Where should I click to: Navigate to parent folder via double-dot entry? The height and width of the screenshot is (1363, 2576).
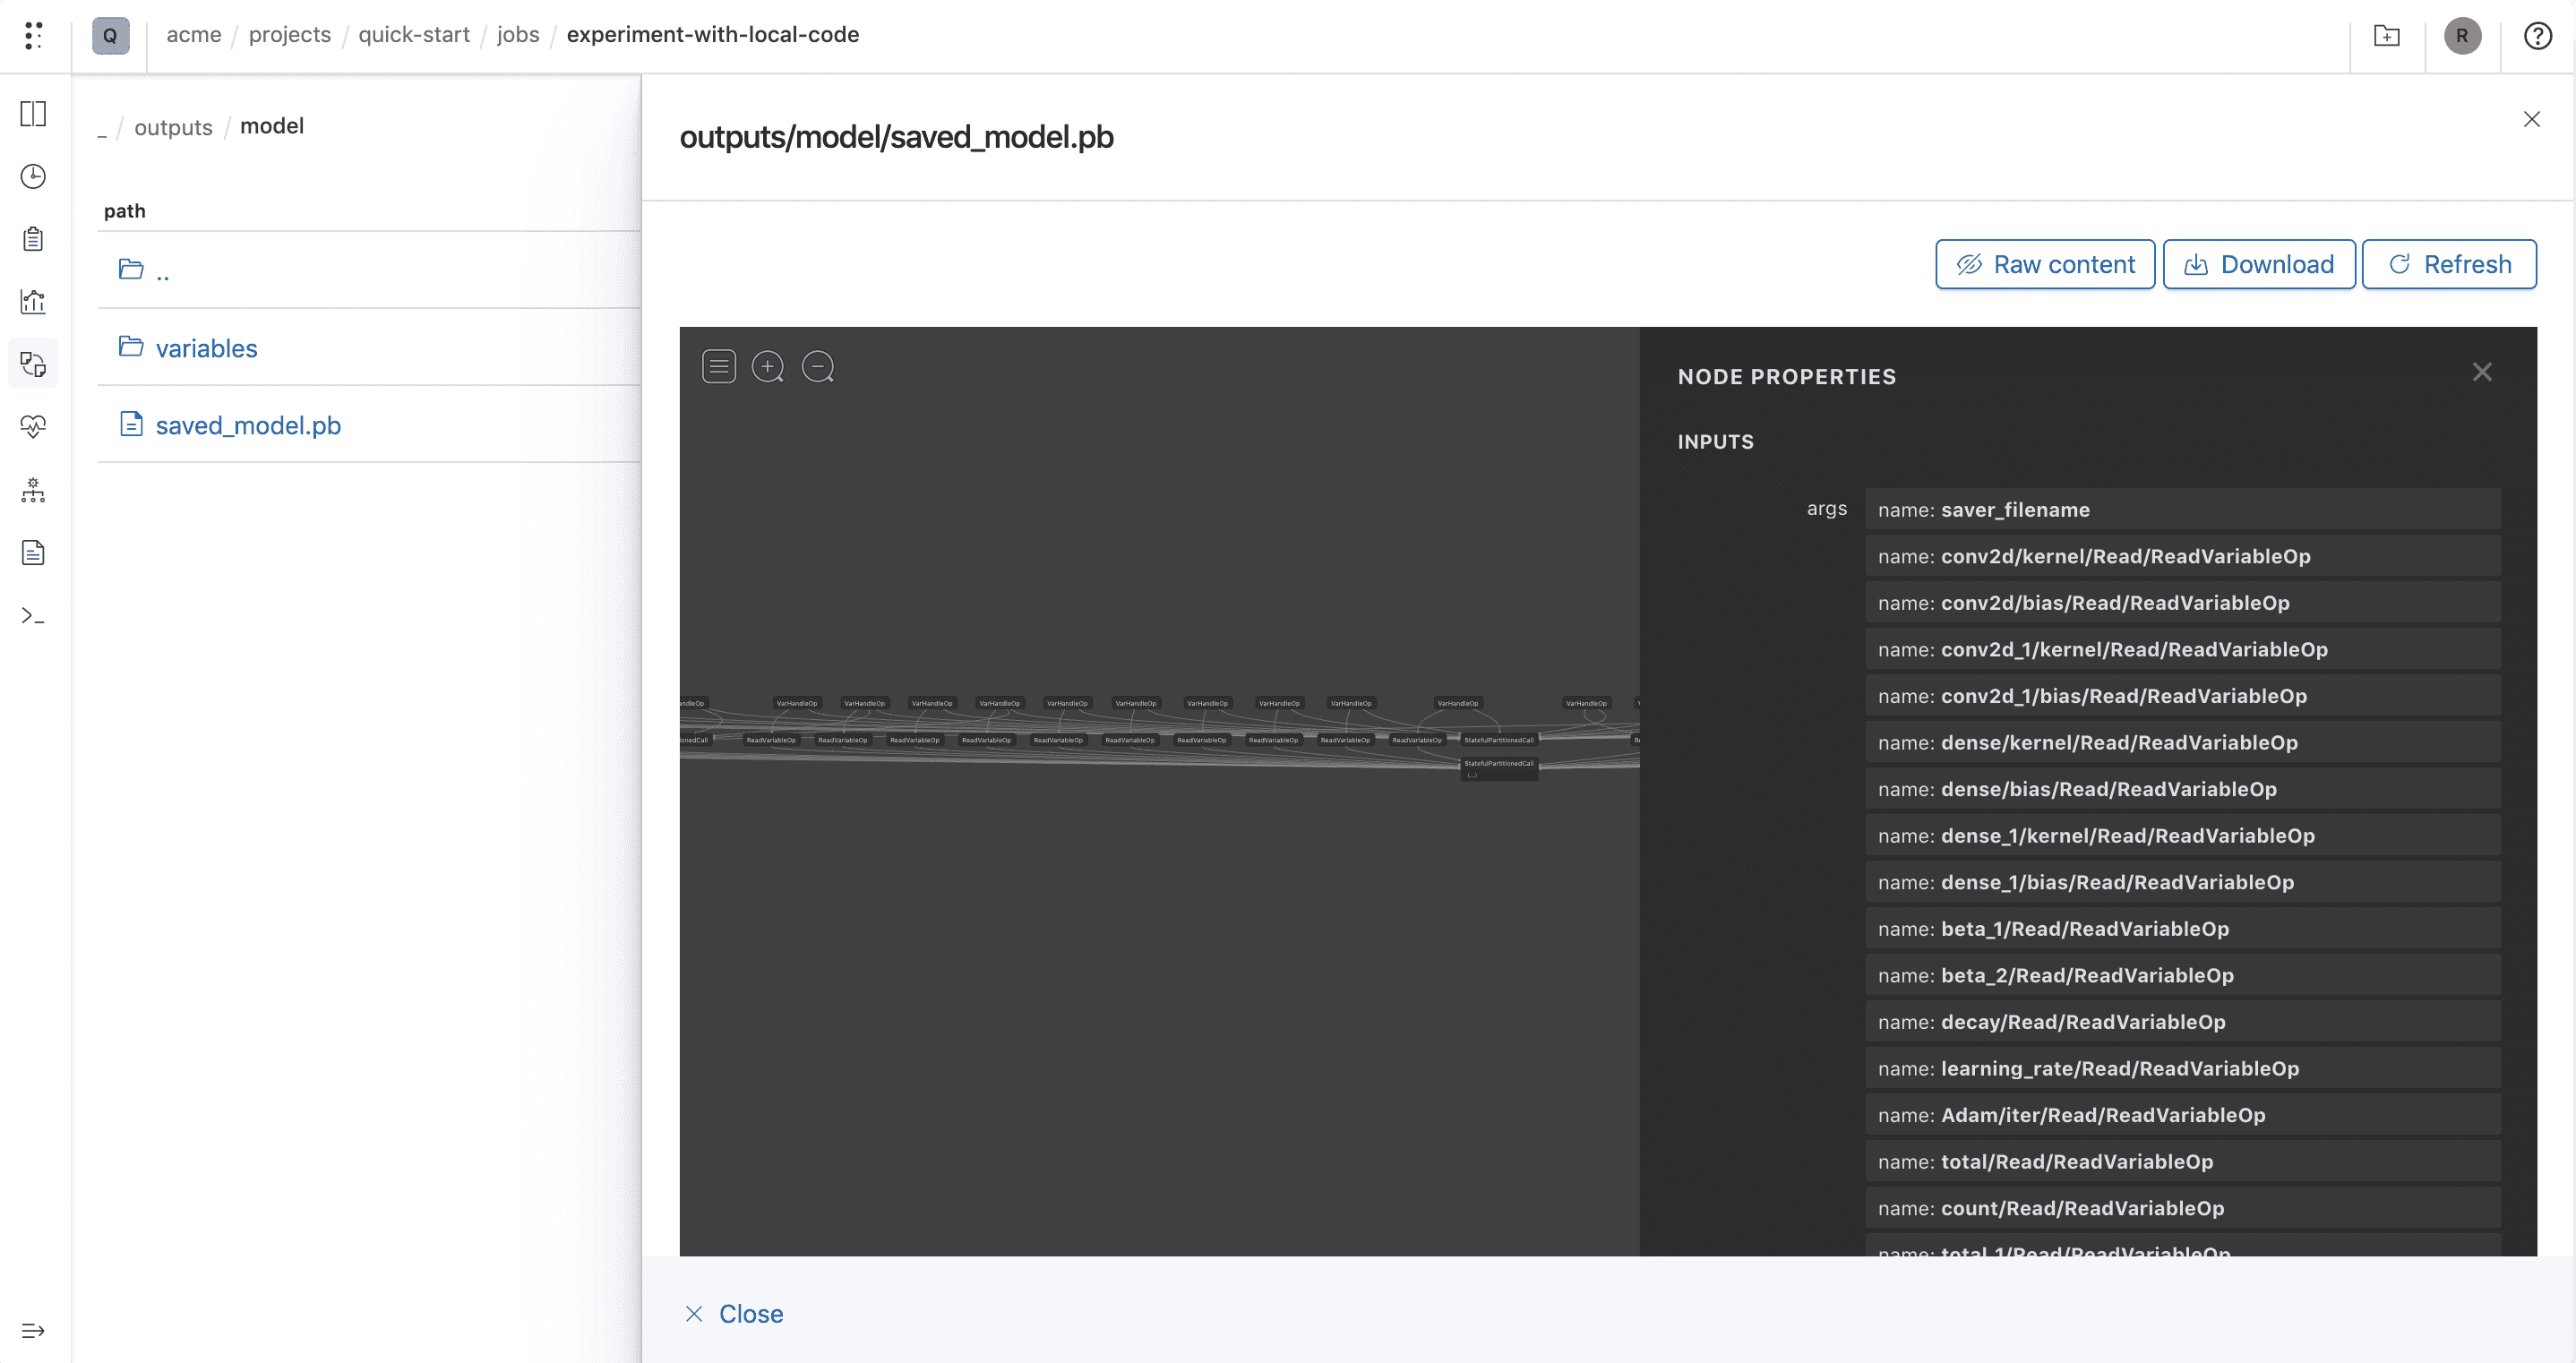tap(162, 270)
